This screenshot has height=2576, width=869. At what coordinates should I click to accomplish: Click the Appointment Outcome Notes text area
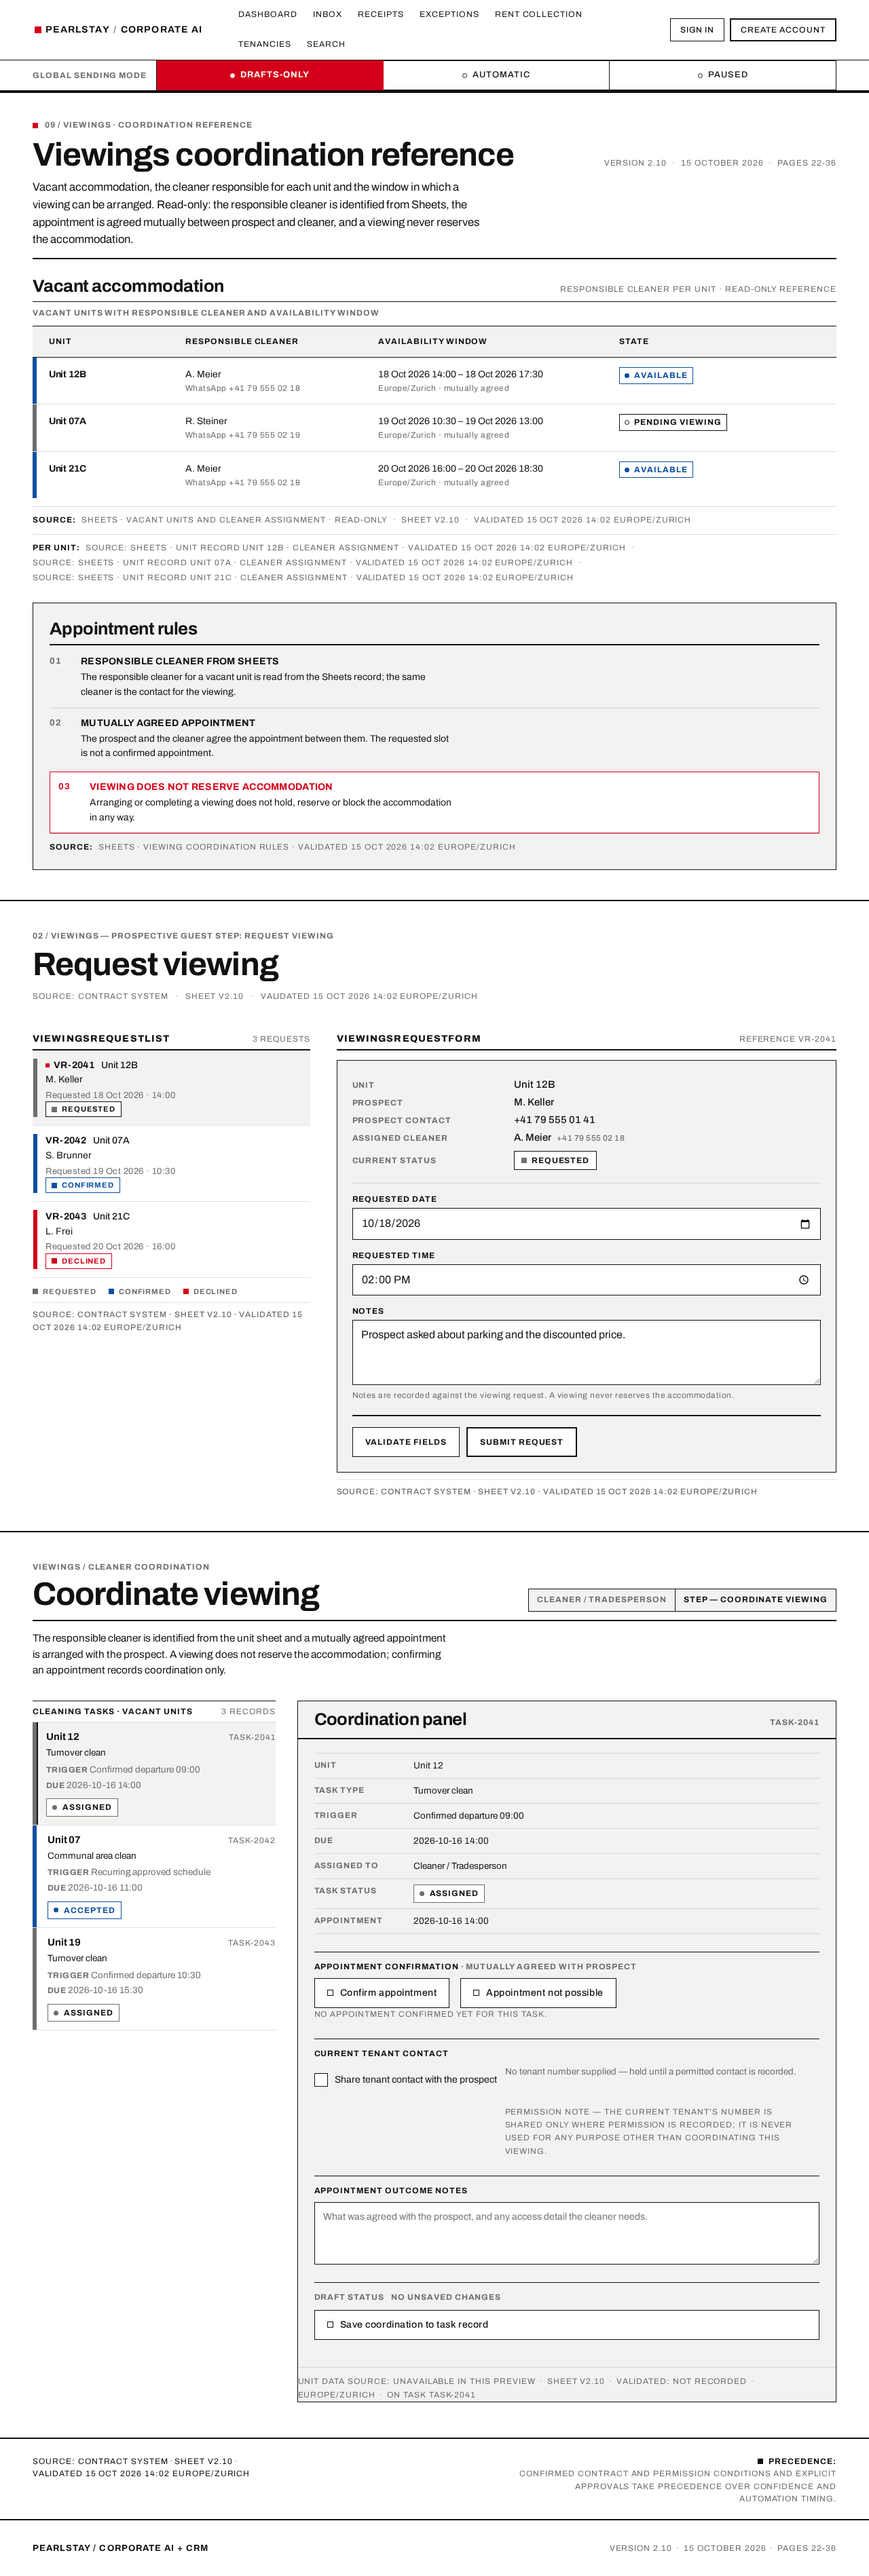point(566,2233)
